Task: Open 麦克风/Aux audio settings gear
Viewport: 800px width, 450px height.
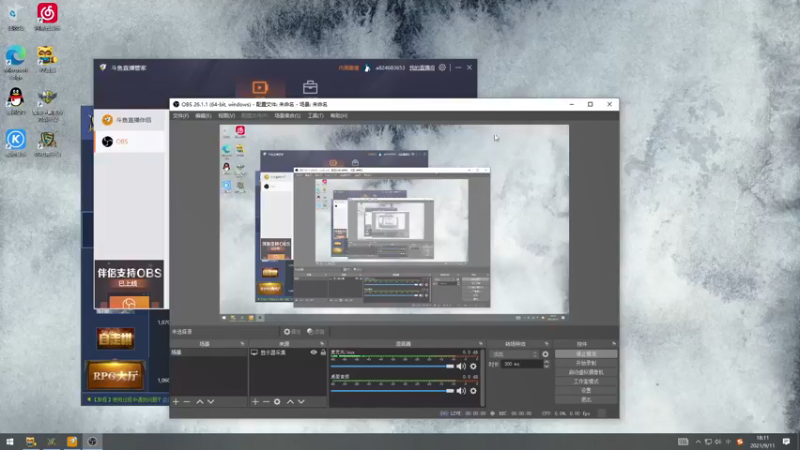Action: (x=473, y=366)
